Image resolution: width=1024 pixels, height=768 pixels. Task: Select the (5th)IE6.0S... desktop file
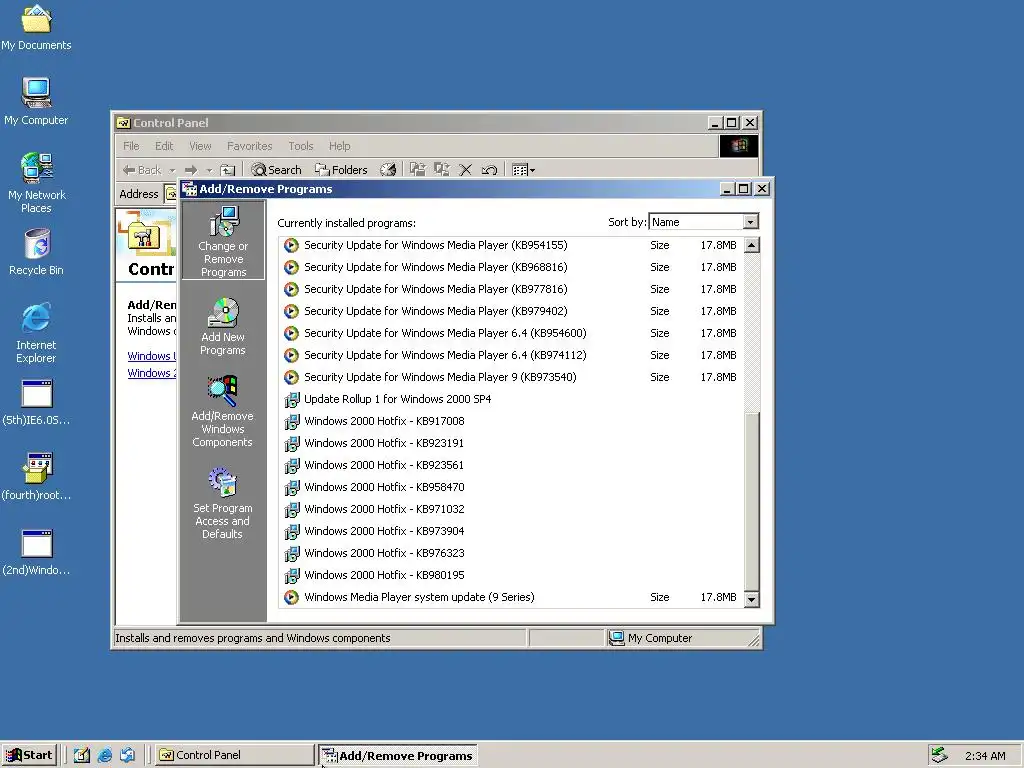click(x=36, y=402)
